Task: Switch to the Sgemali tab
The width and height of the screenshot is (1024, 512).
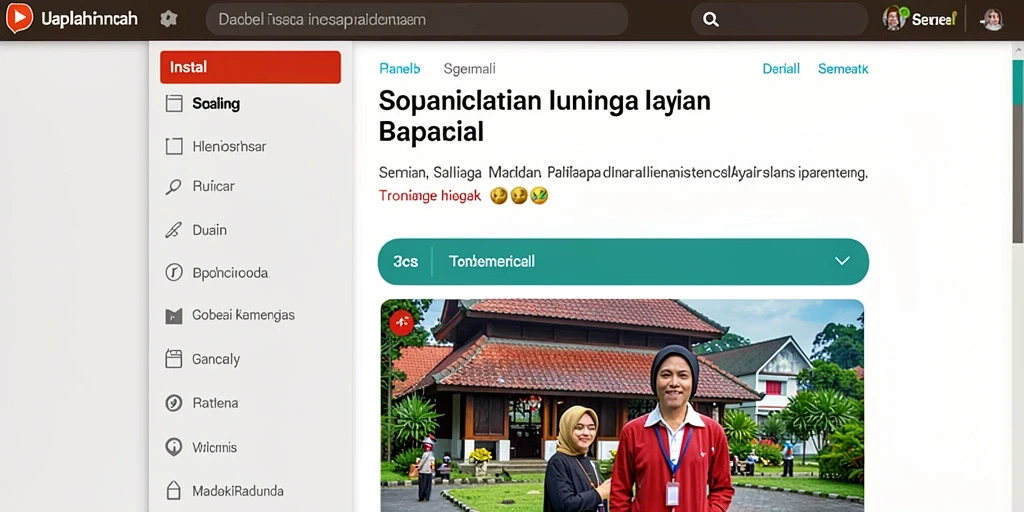Action: 470,69
